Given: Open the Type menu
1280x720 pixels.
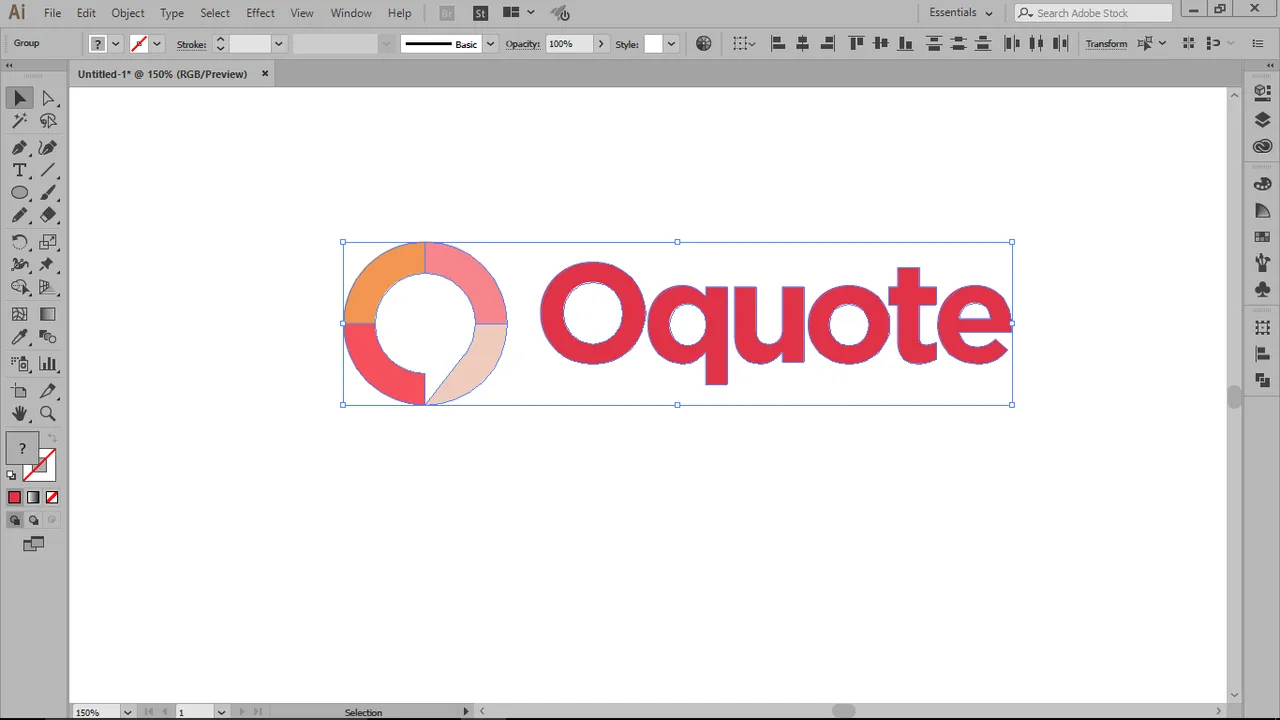Looking at the screenshot, I should [x=172, y=13].
